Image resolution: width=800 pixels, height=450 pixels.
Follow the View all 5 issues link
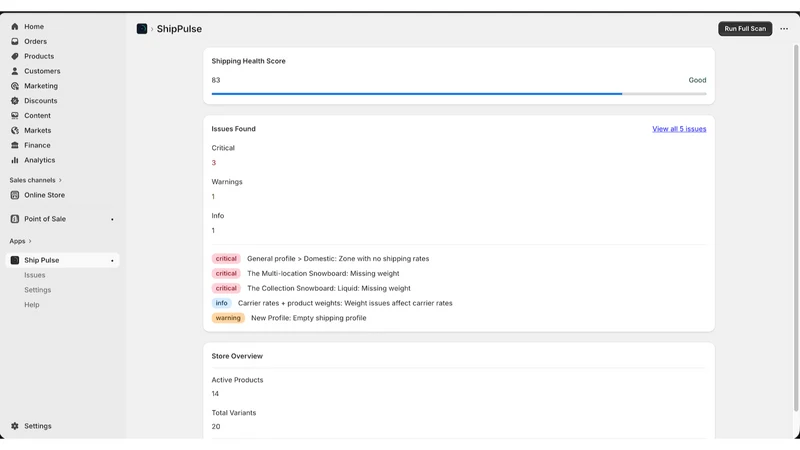pos(679,129)
